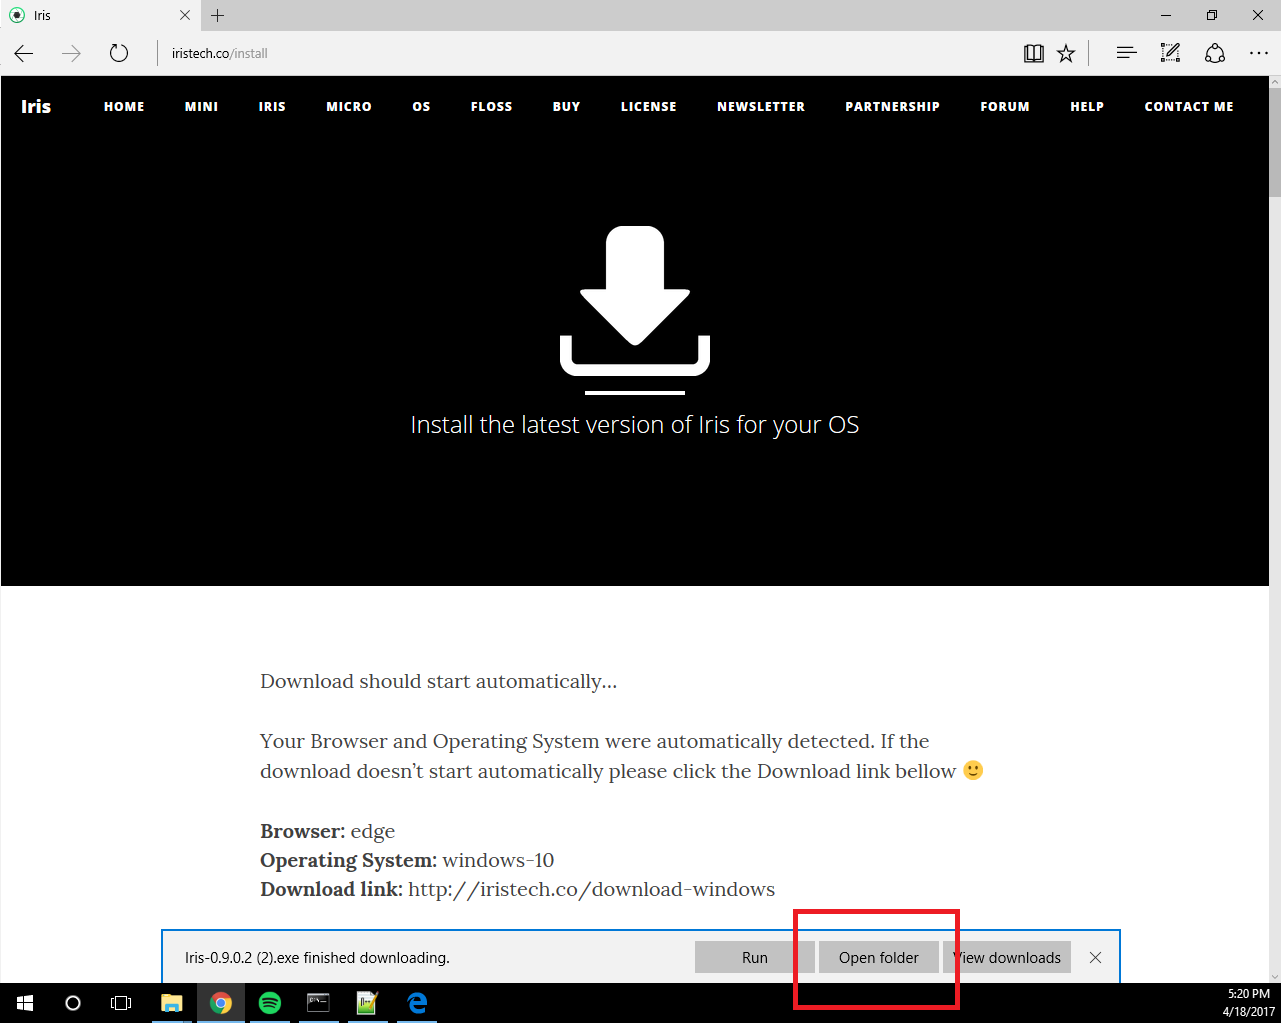Open Edge More actions ellipsis menu

point(1259,53)
